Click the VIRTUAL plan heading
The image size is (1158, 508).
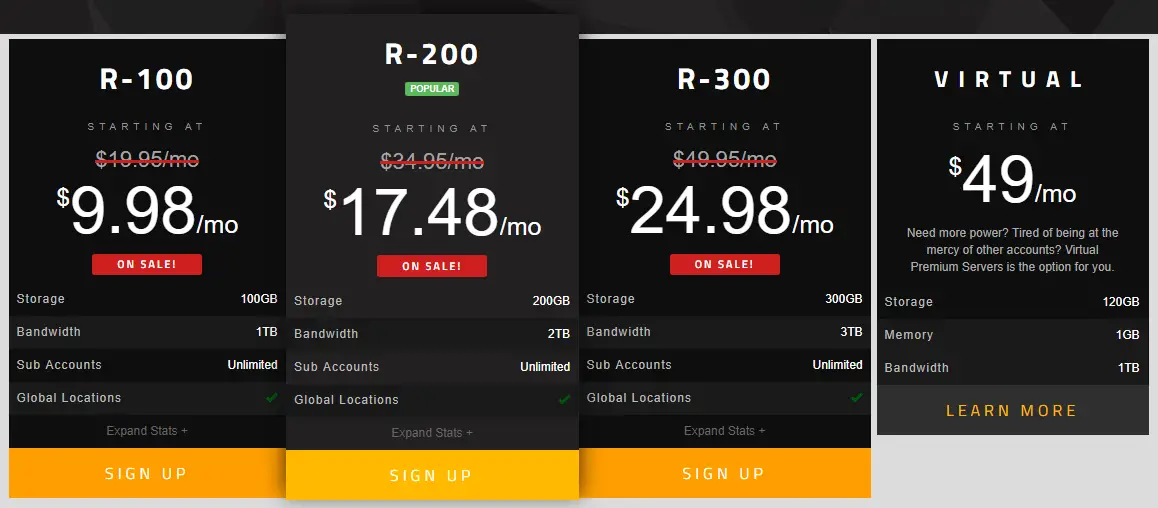(x=1010, y=79)
